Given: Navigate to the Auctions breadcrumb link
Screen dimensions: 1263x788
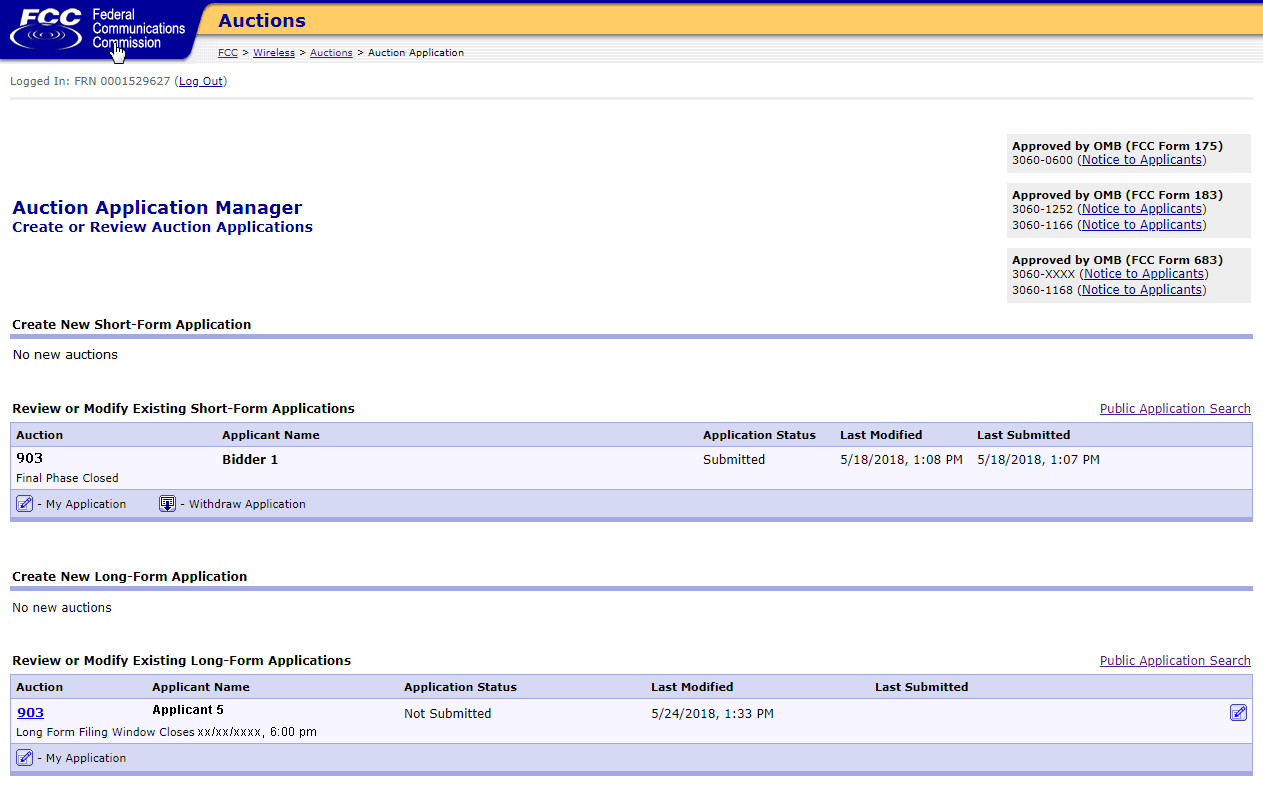Looking at the screenshot, I should point(331,53).
